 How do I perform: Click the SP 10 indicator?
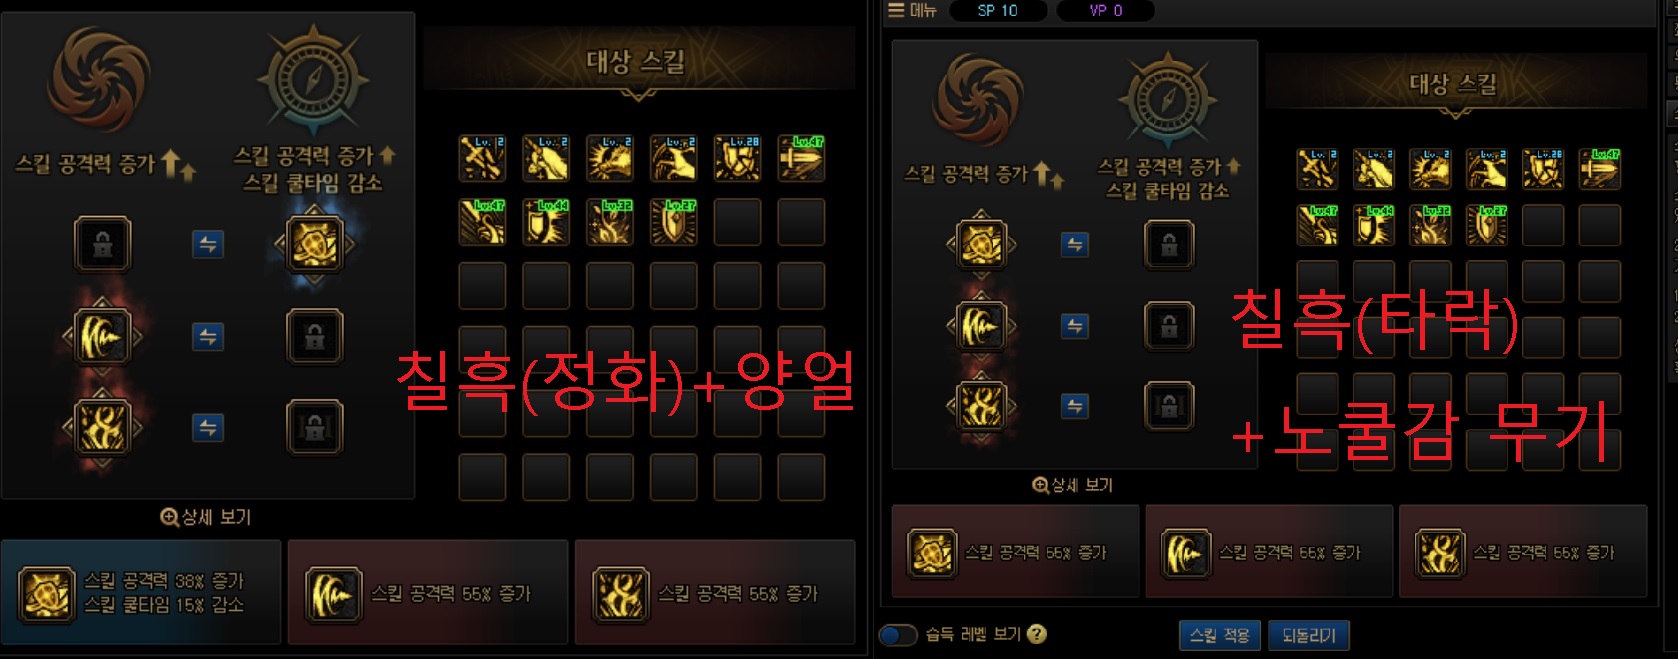(997, 10)
